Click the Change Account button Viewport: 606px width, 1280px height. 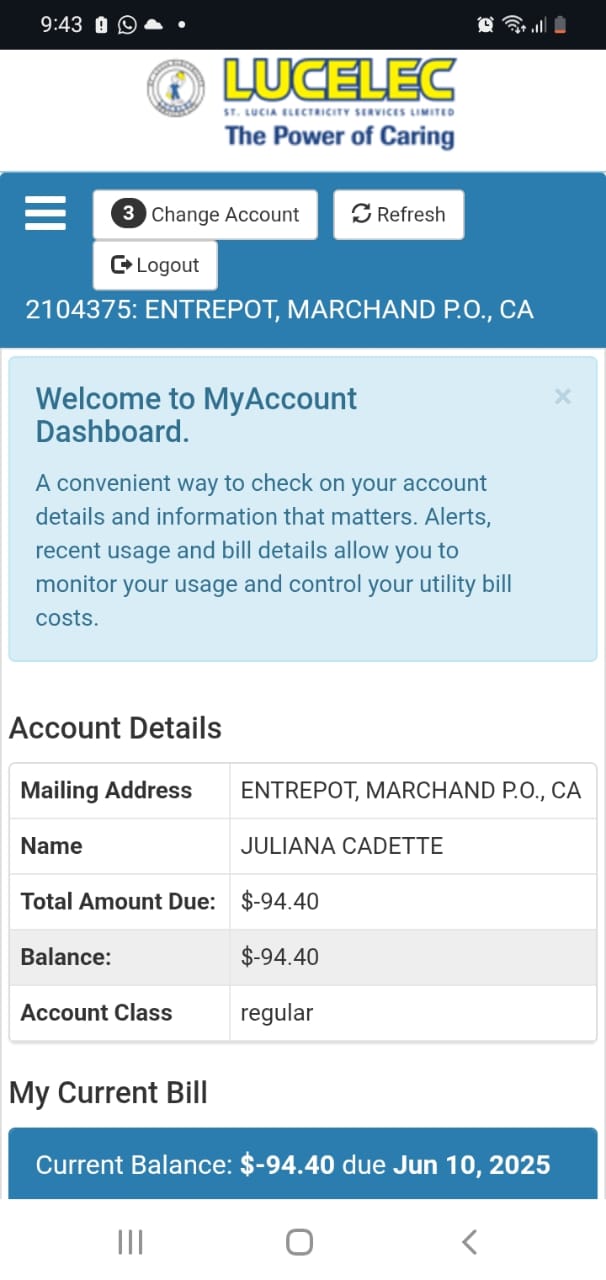pos(205,214)
